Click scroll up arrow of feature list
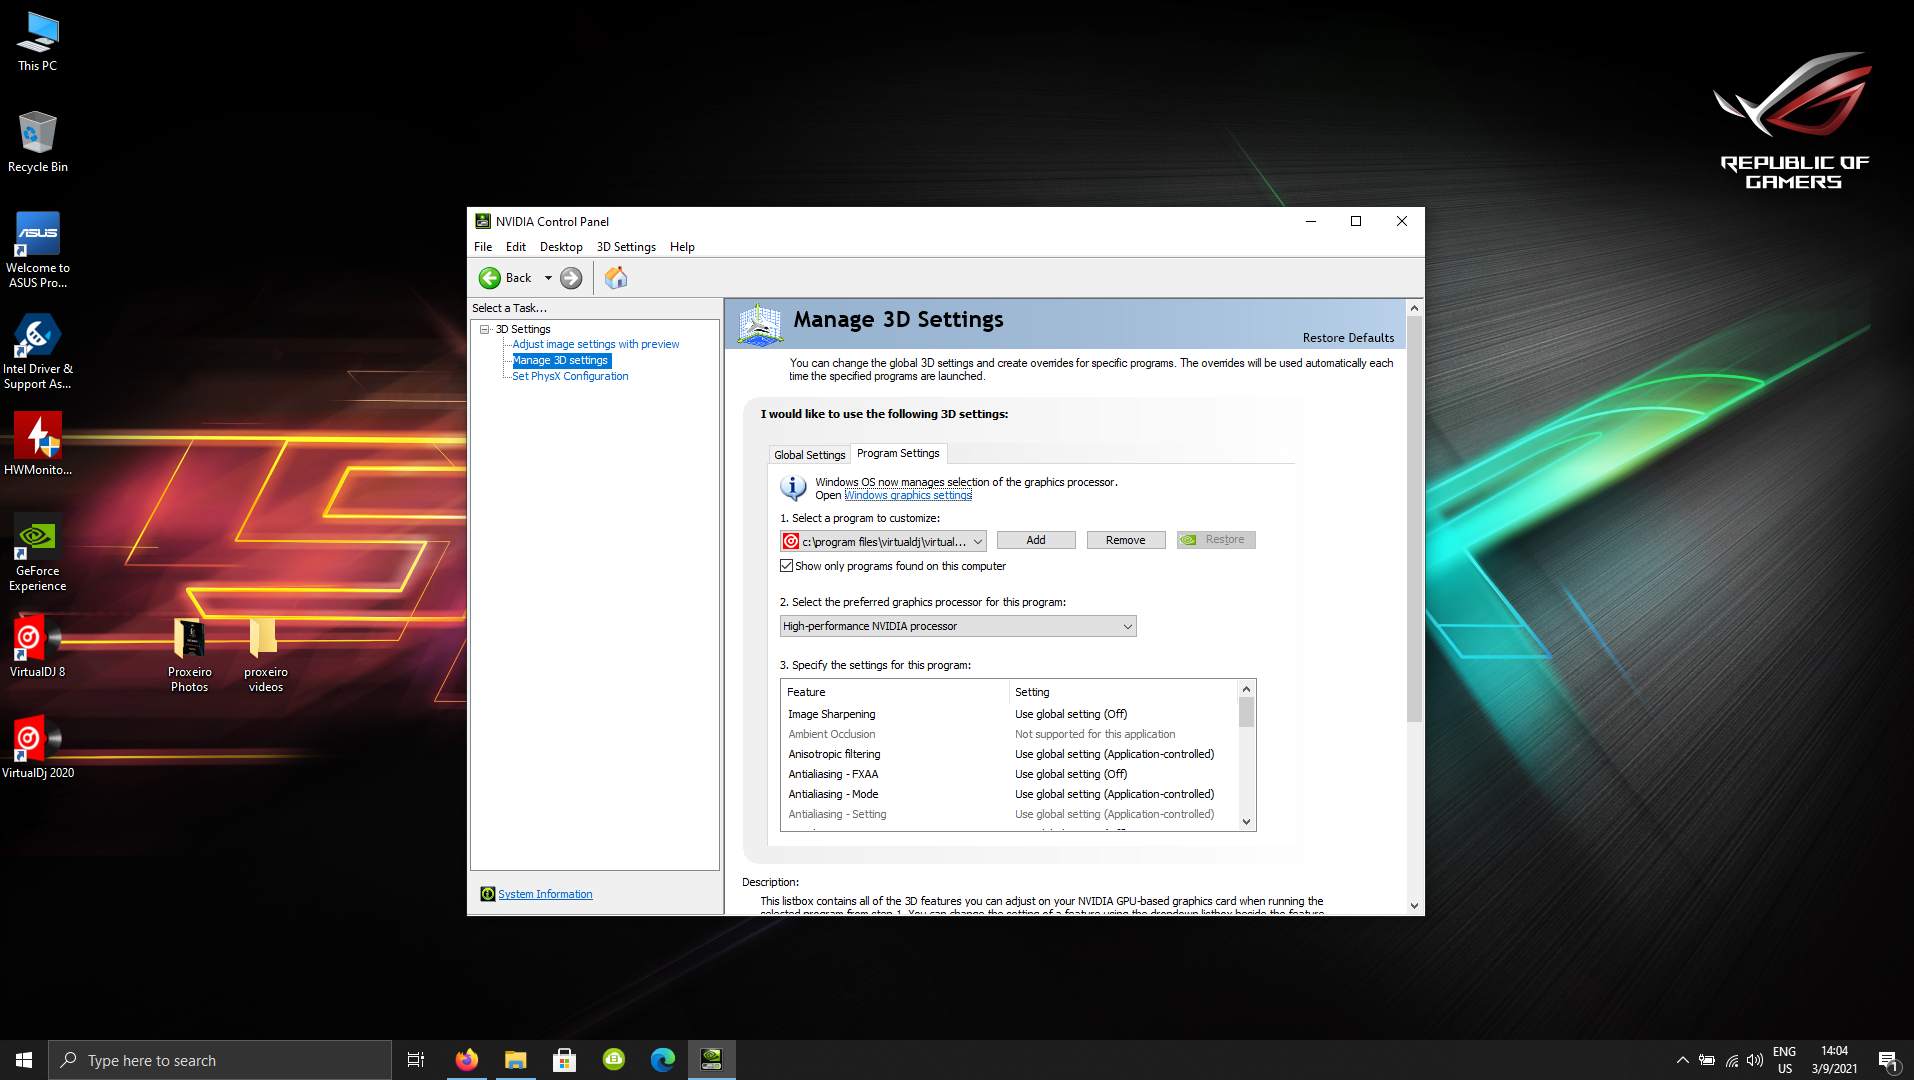 [1246, 689]
